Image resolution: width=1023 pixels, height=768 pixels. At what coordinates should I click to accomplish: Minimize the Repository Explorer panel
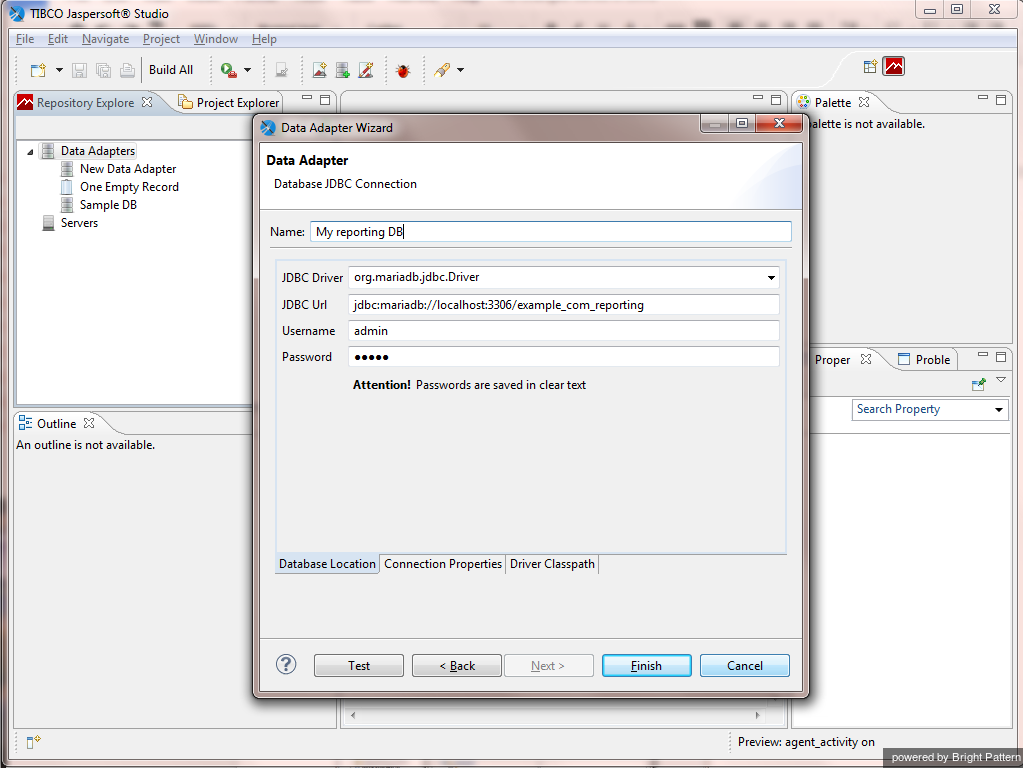[x=307, y=98]
